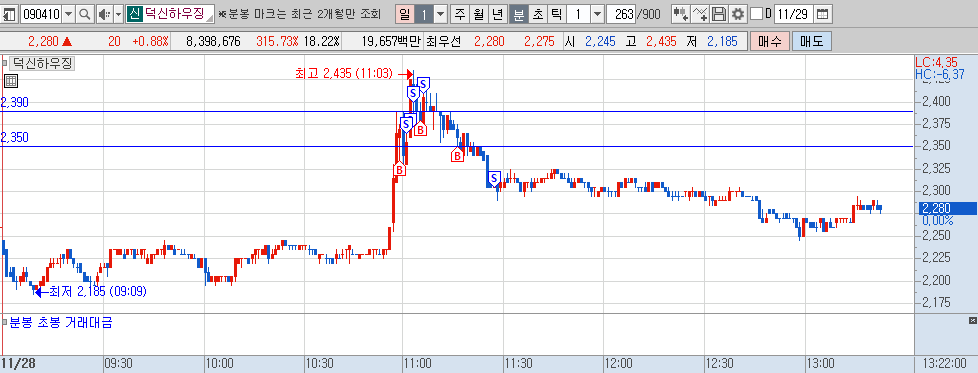Close the 거래대금 sub-panel with the x icon

(972, 321)
